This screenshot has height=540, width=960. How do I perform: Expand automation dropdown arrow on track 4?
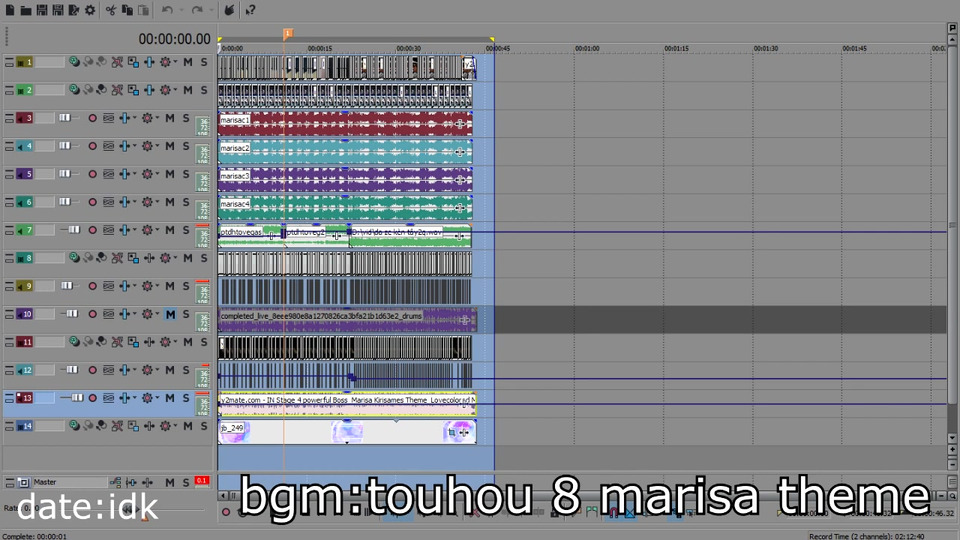(157, 146)
